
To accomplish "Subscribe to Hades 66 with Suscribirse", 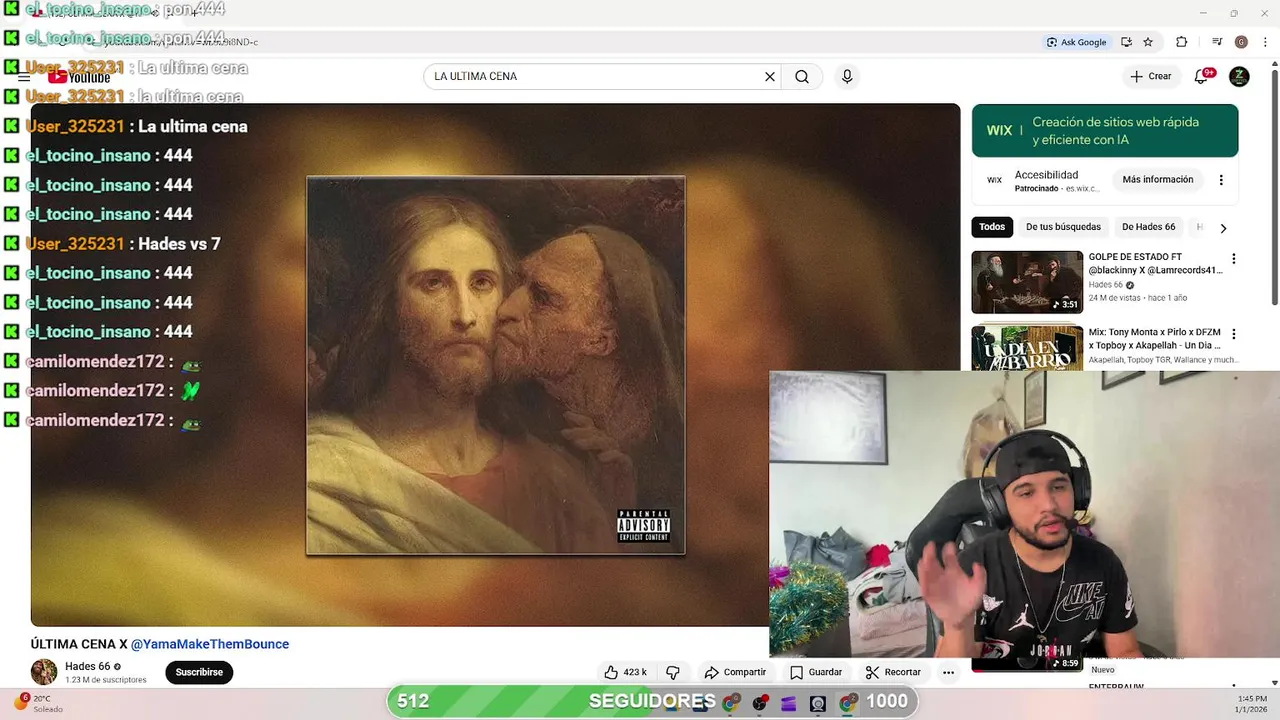I will pyautogui.click(x=199, y=672).
